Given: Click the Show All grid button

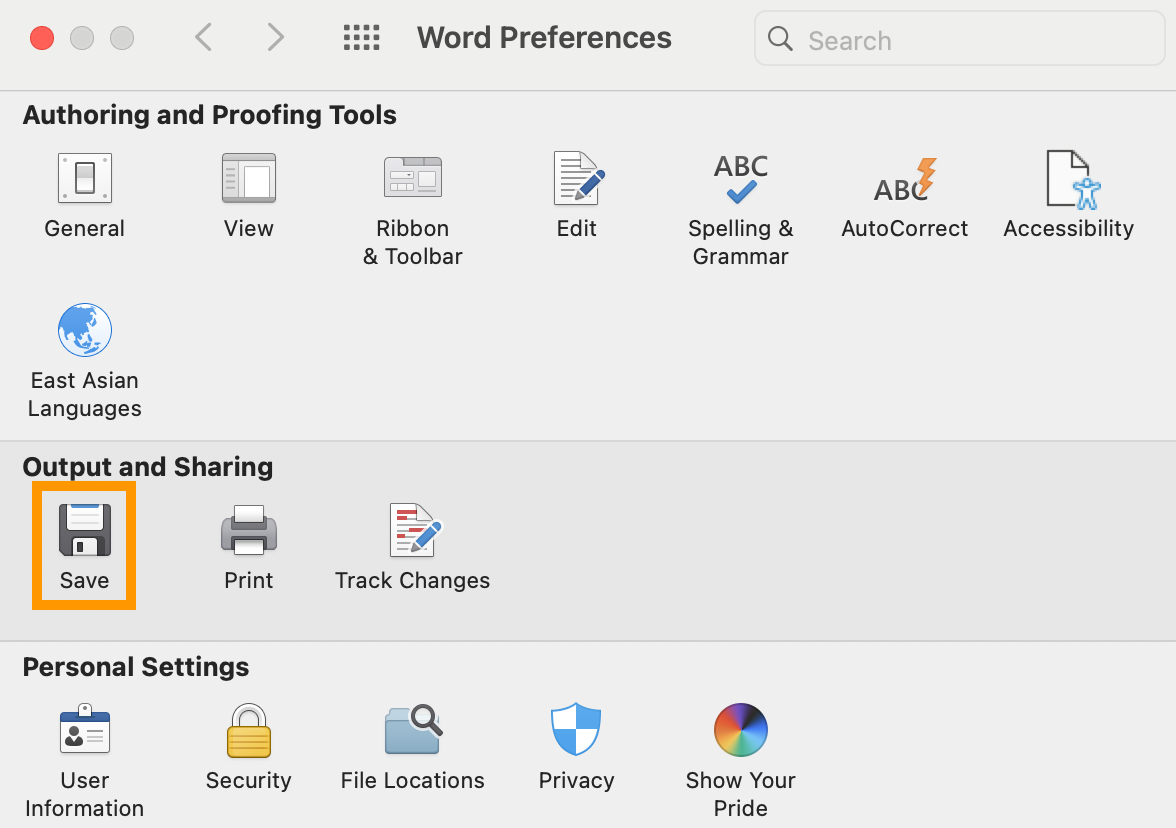Looking at the screenshot, I should (361, 38).
